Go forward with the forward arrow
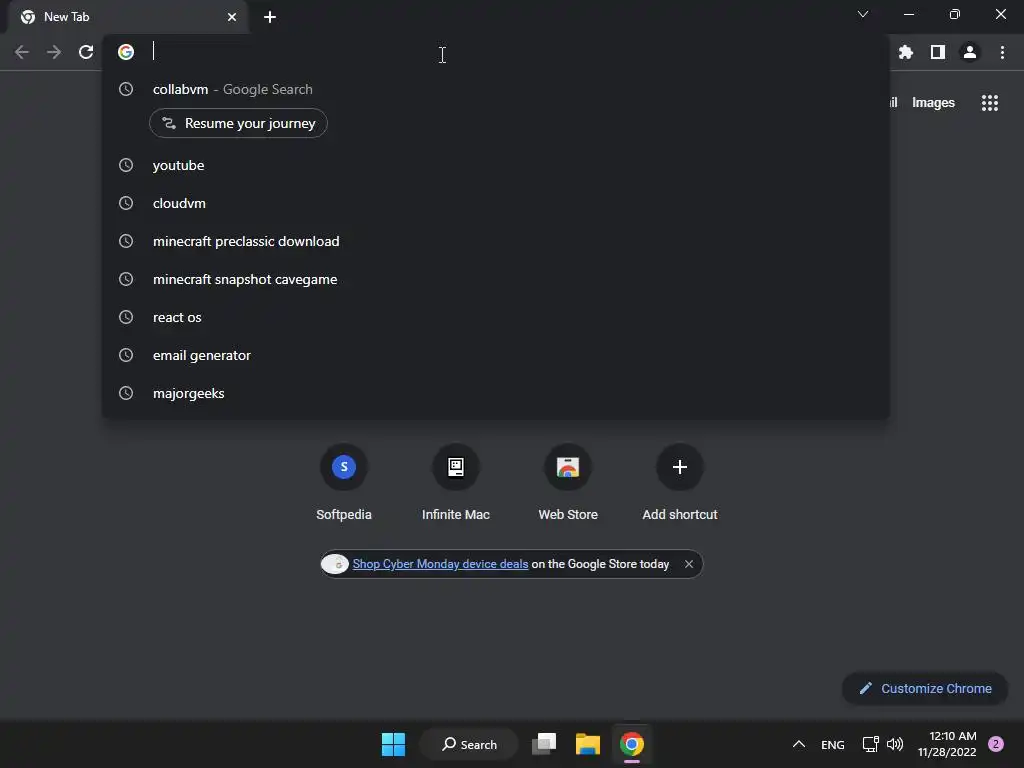1024x768 pixels. [x=54, y=52]
